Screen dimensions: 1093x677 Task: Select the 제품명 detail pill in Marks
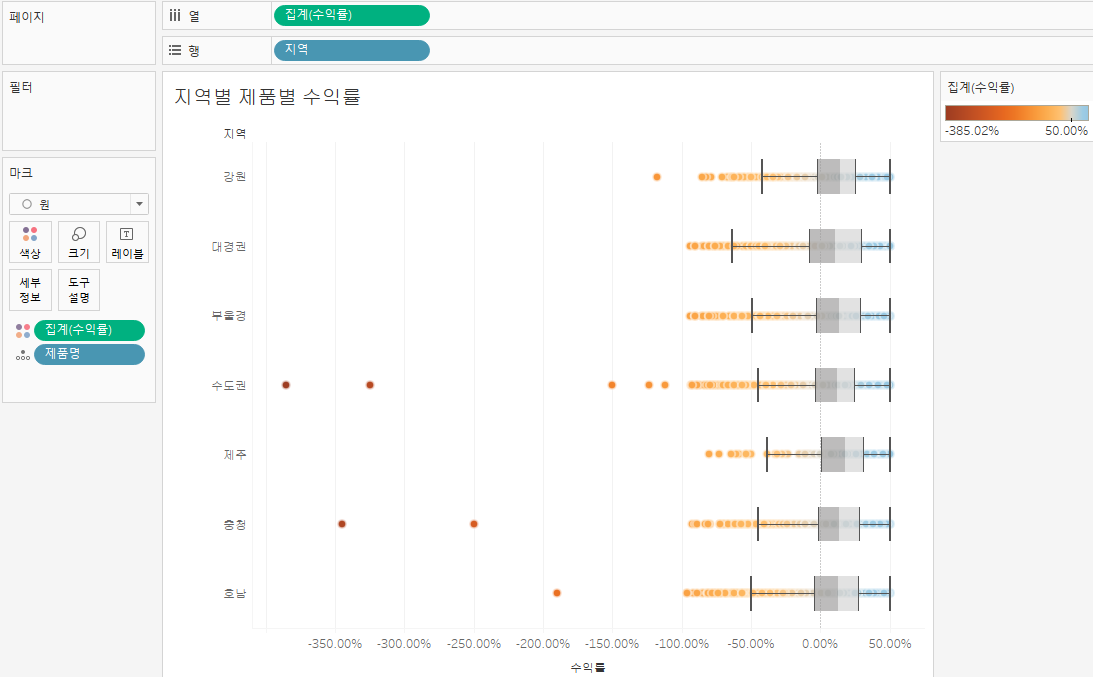[89, 354]
